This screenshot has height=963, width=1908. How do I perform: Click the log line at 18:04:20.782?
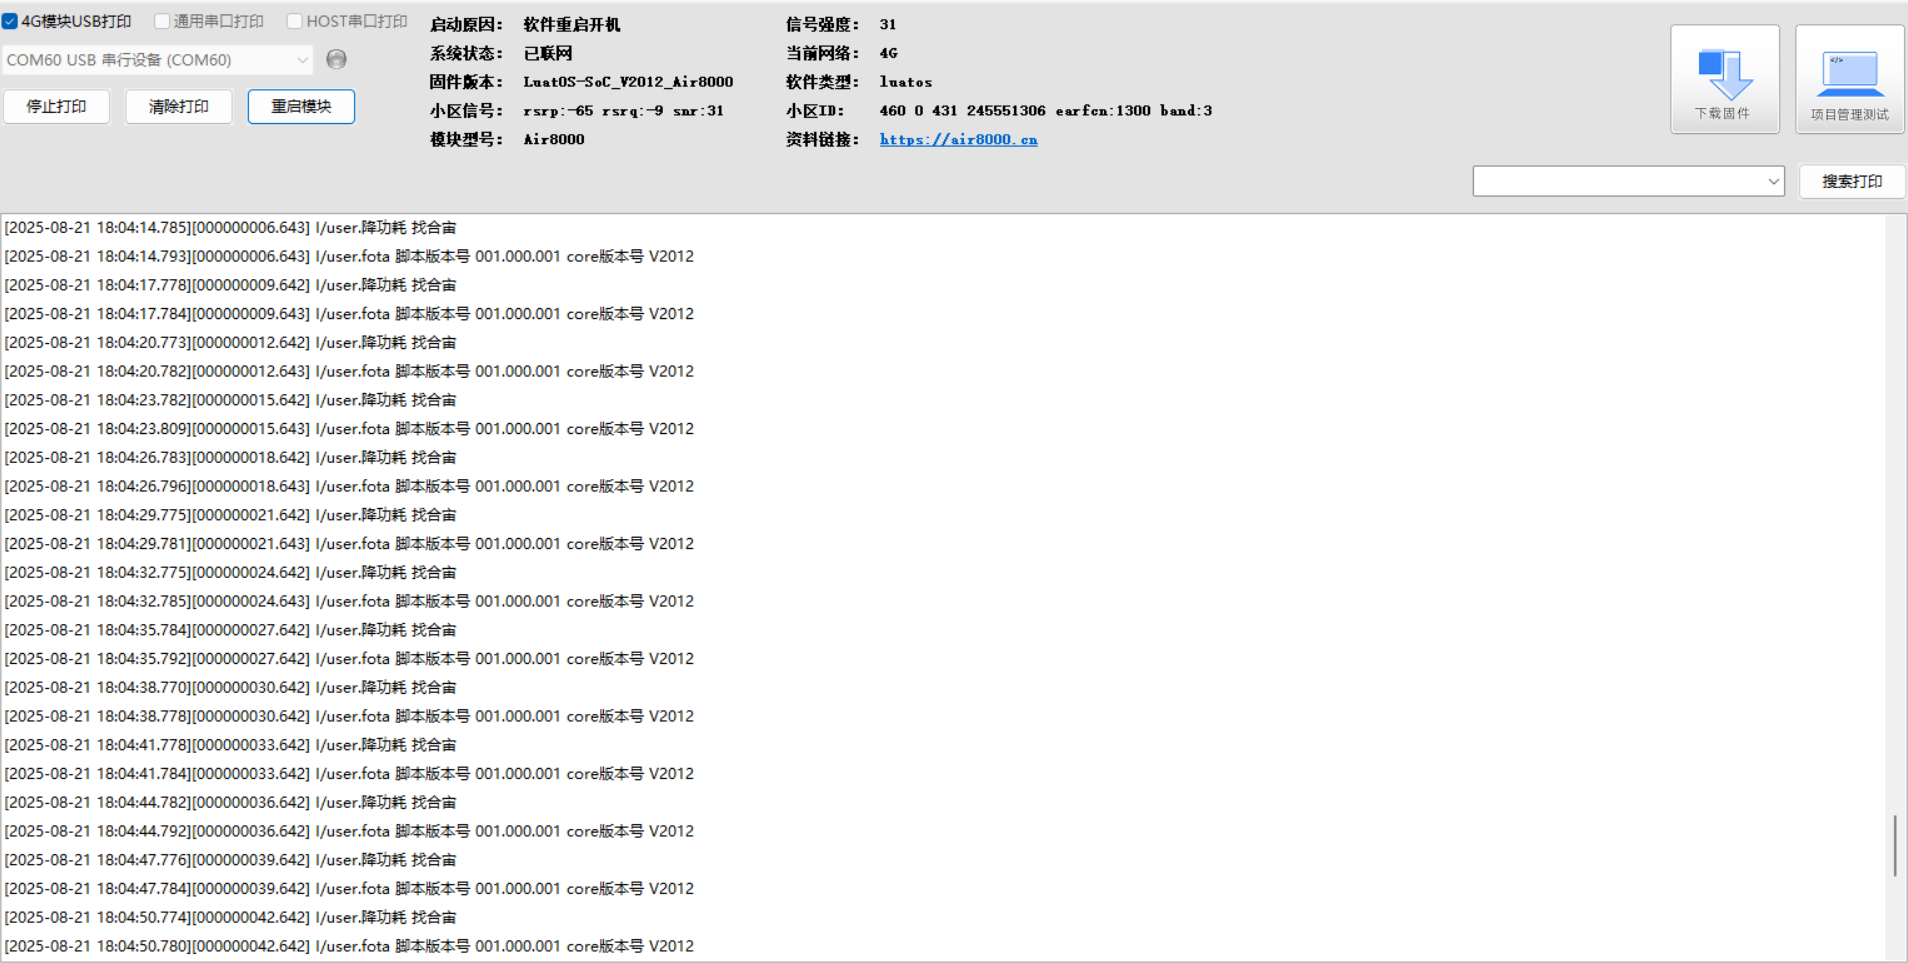tap(349, 372)
